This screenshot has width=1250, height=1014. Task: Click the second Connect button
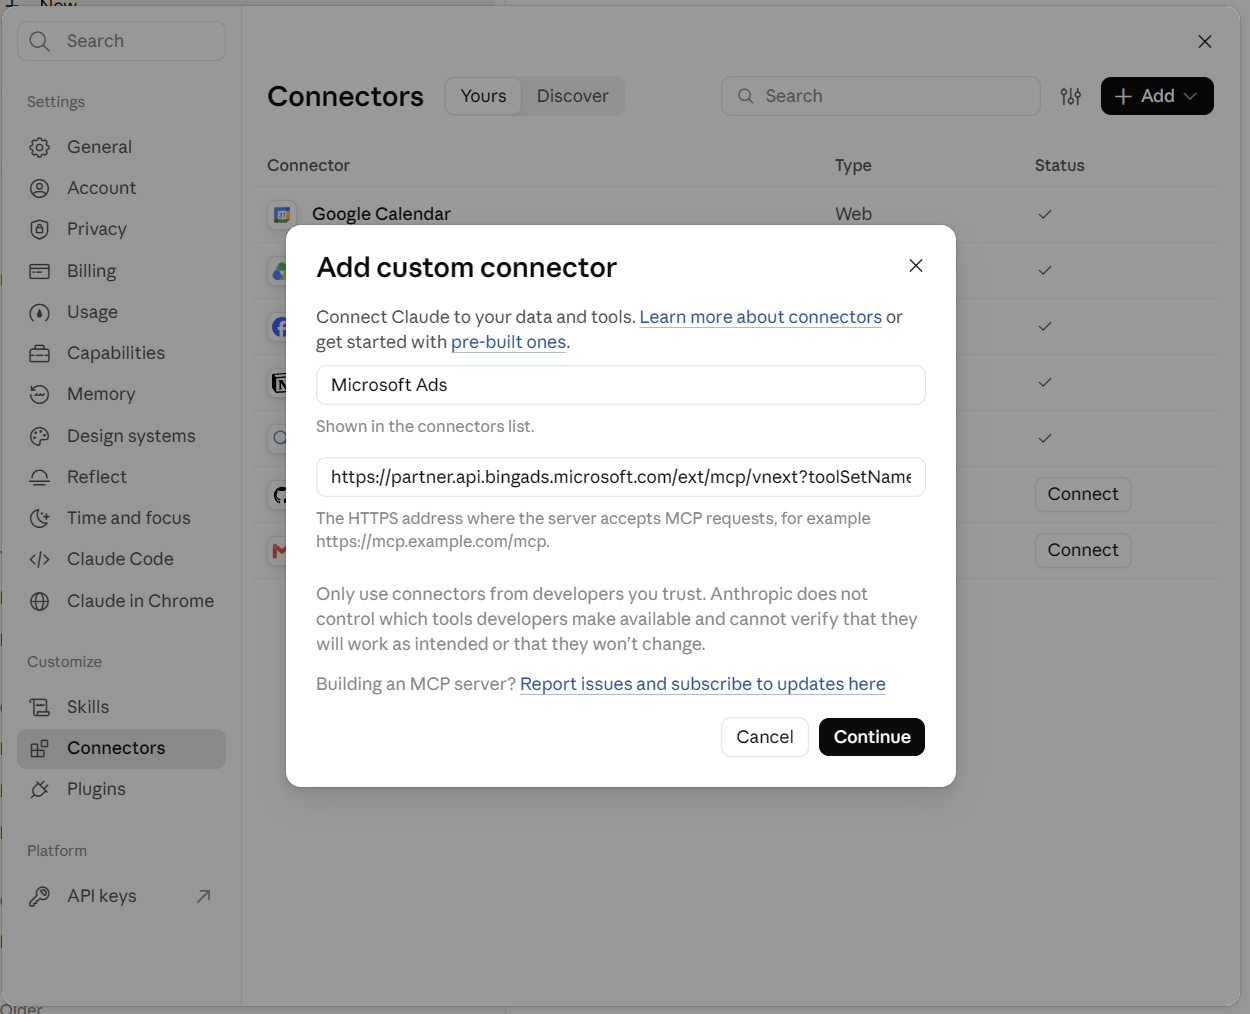(1083, 550)
